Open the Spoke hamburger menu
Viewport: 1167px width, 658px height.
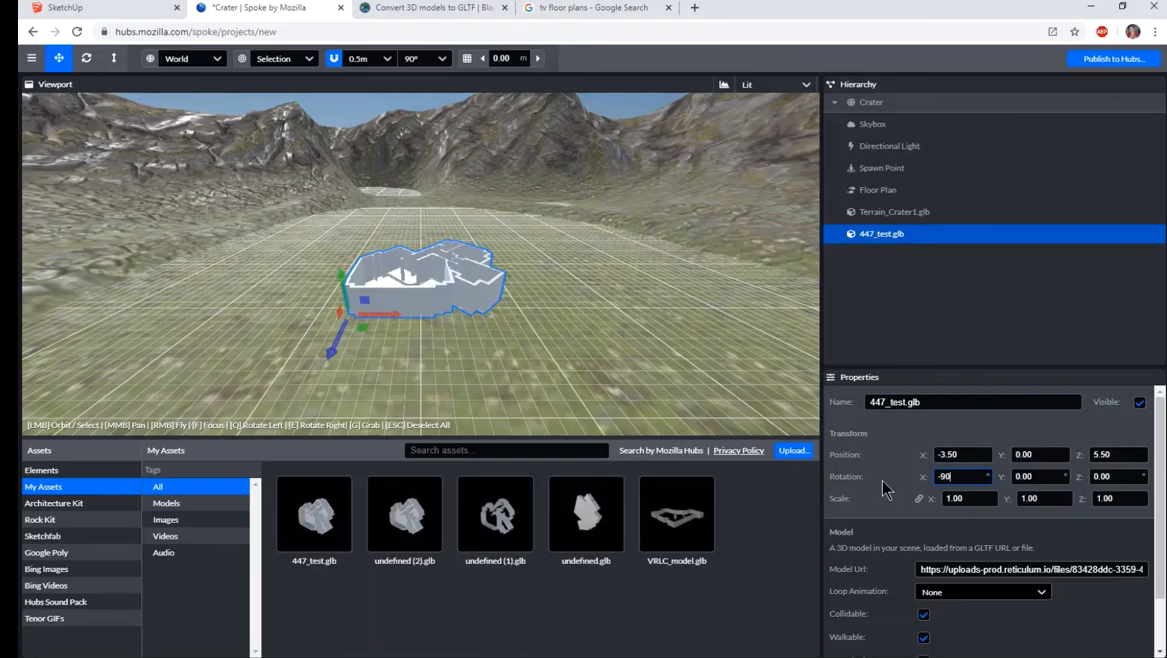pos(31,58)
